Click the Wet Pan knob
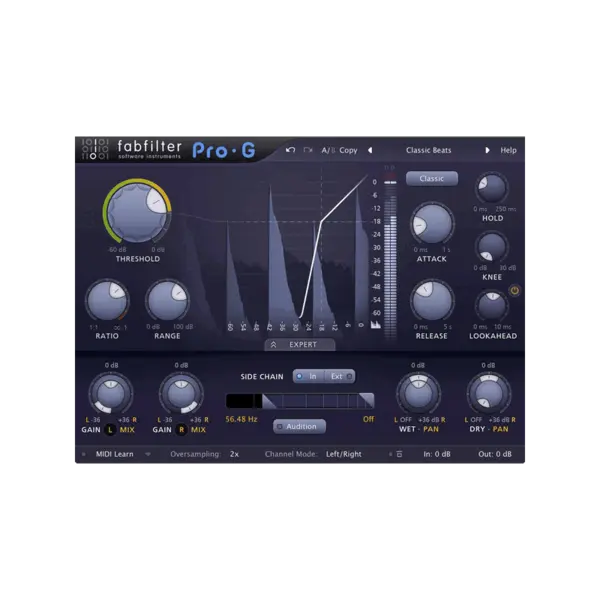 [x=419, y=394]
